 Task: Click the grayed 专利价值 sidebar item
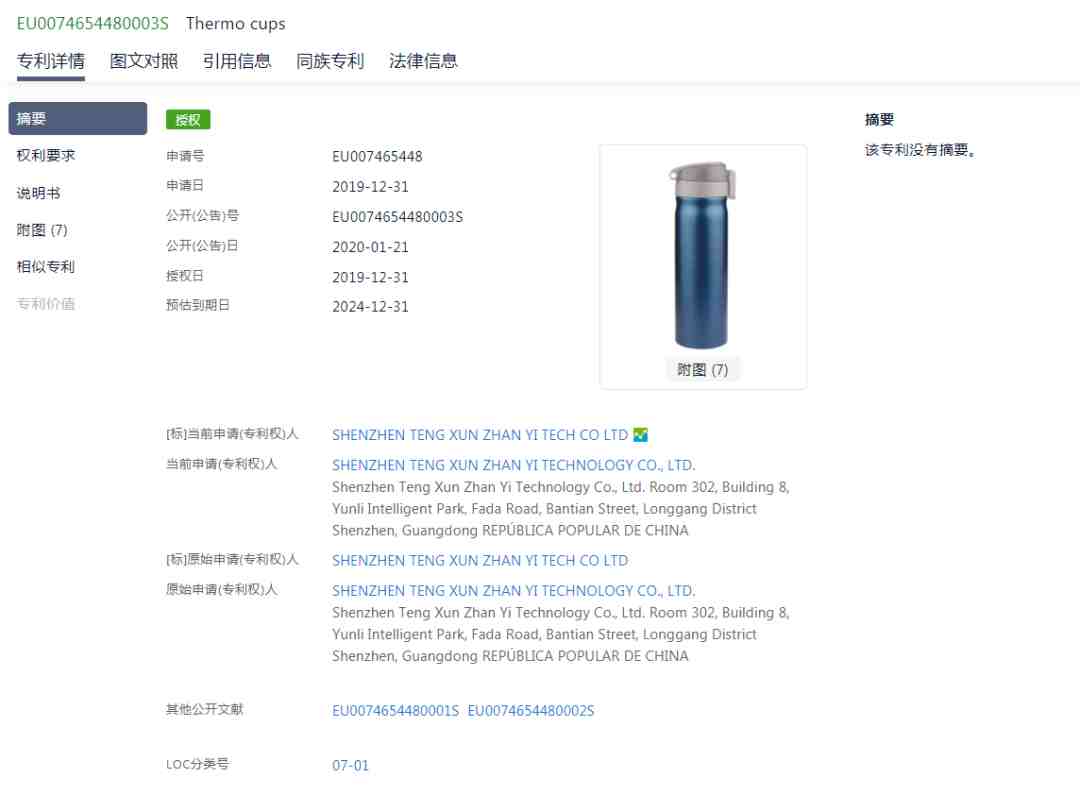(45, 304)
